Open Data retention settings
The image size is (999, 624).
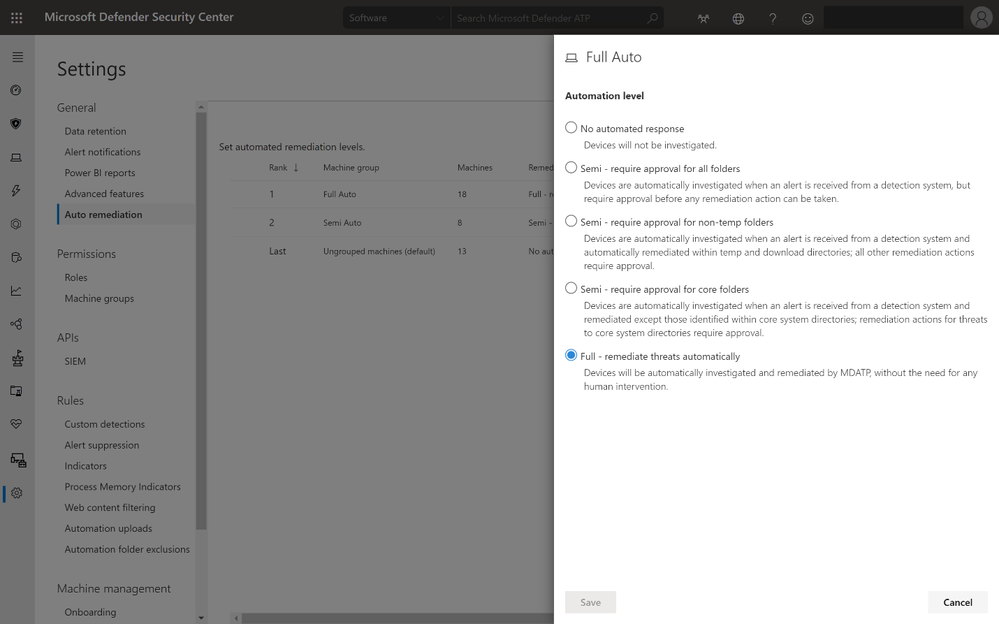click(x=95, y=131)
